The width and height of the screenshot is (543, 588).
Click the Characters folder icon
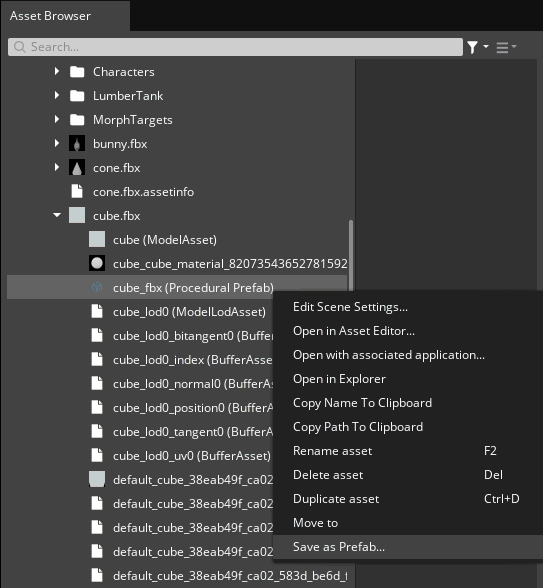[77, 72]
